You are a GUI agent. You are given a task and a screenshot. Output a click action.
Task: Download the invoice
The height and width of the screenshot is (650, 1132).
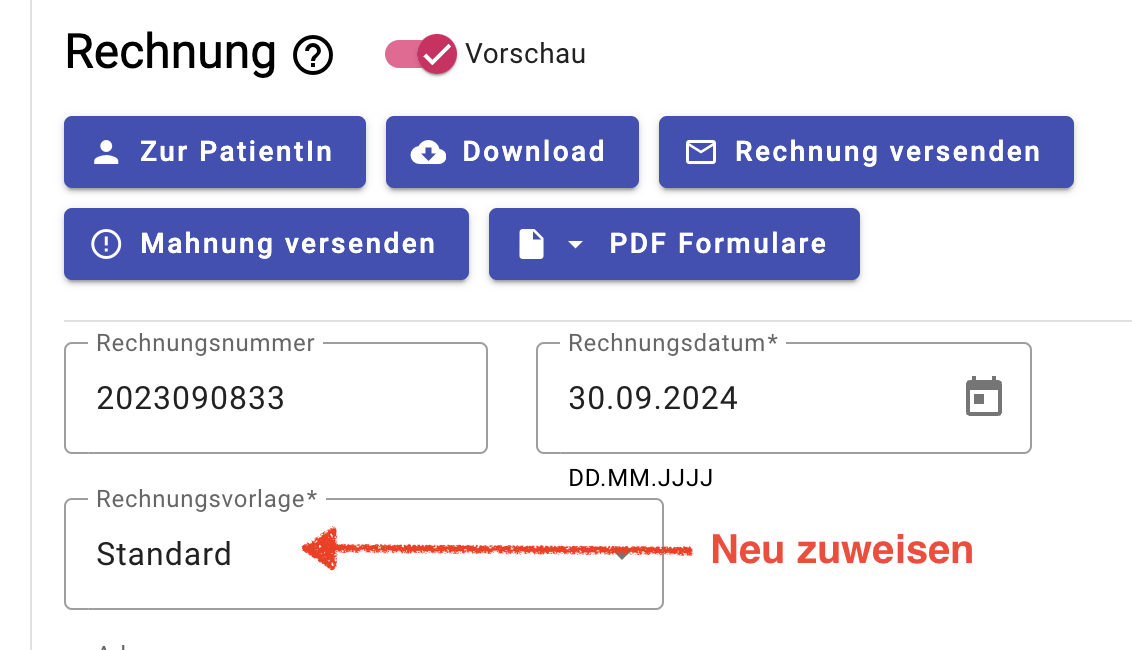tap(513, 152)
